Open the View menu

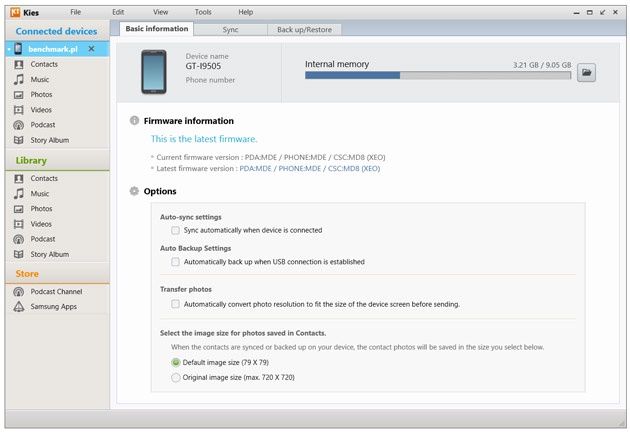tap(160, 12)
